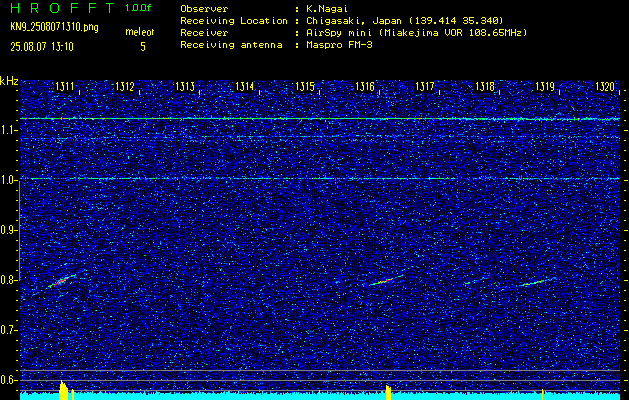This screenshot has width=629, height=400.
Task: Click the tall yellow signal-level peak near 1311
Action: pos(64,390)
